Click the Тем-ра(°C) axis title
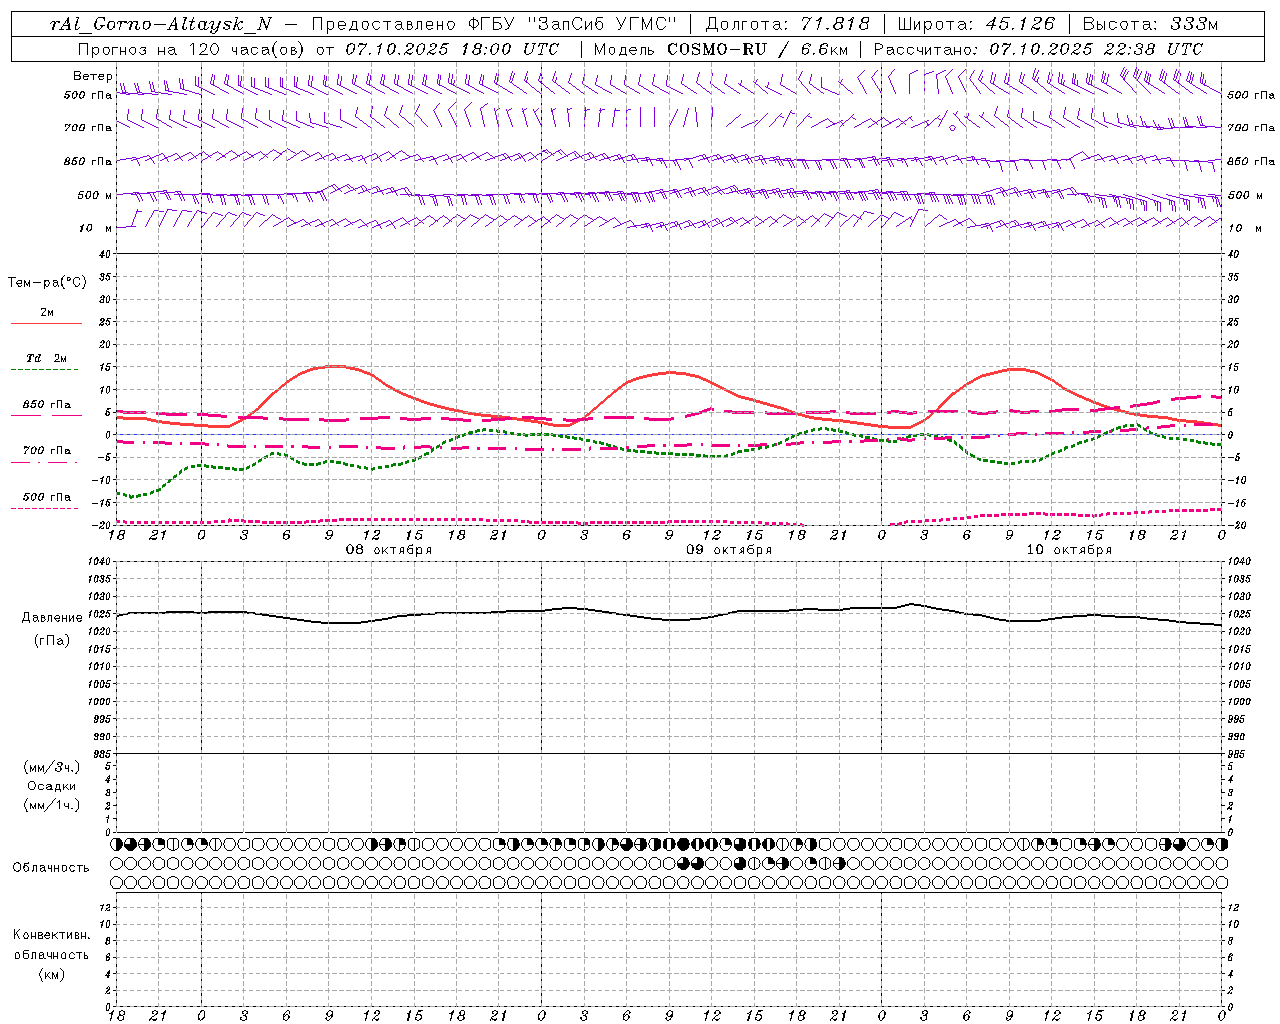 pyautogui.click(x=47, y=283)
